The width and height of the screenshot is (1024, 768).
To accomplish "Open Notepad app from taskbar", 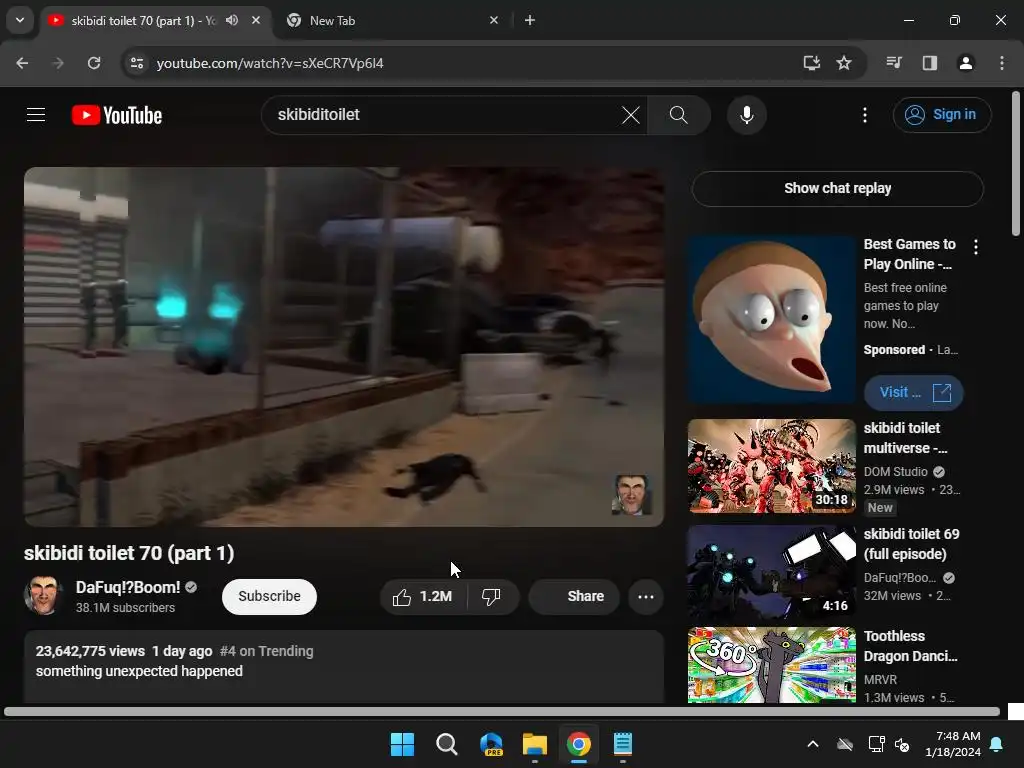I will [623, 744].
